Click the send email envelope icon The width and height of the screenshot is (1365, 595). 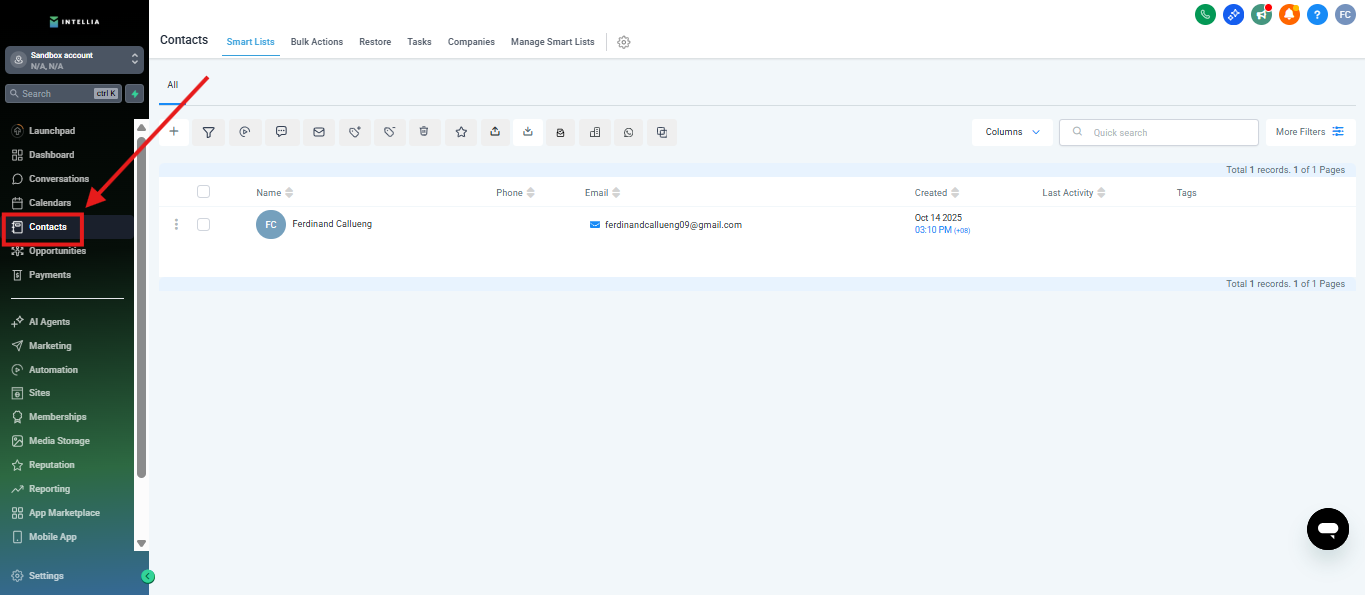(319, 132)
